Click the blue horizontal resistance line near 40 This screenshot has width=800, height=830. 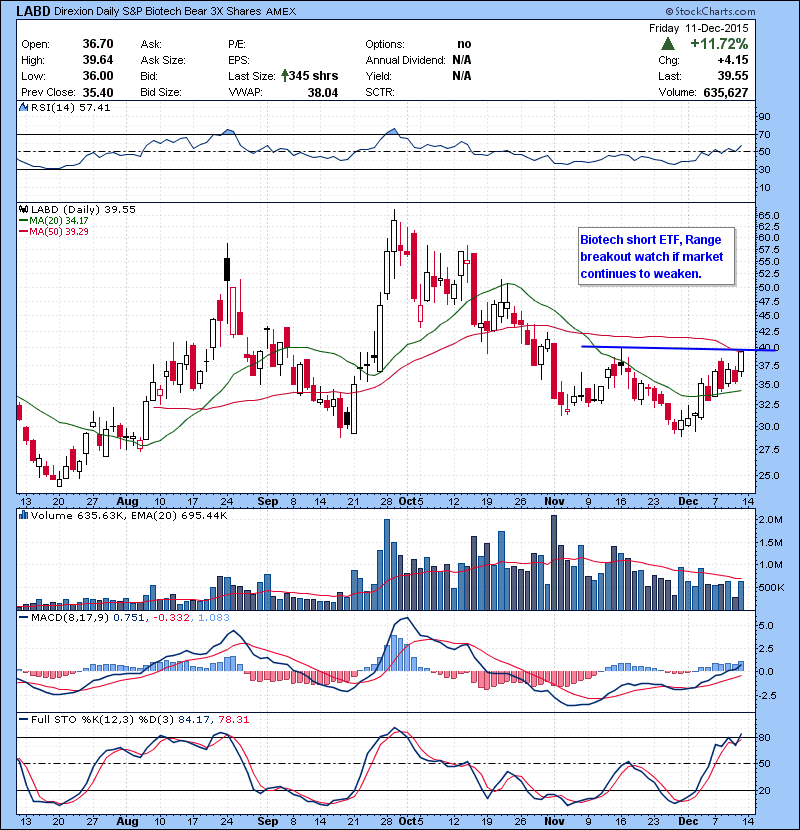679,348
